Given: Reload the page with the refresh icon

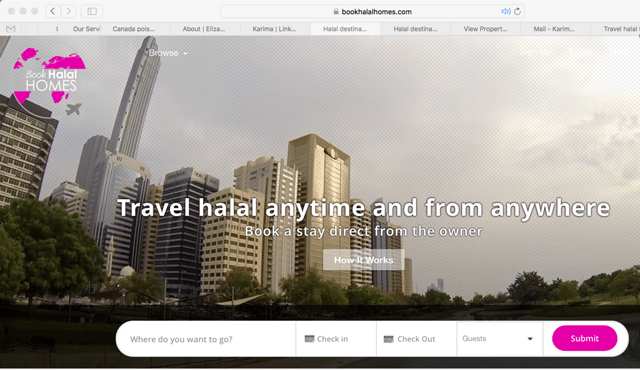Looking at the screenshot, I should [518, 11].
